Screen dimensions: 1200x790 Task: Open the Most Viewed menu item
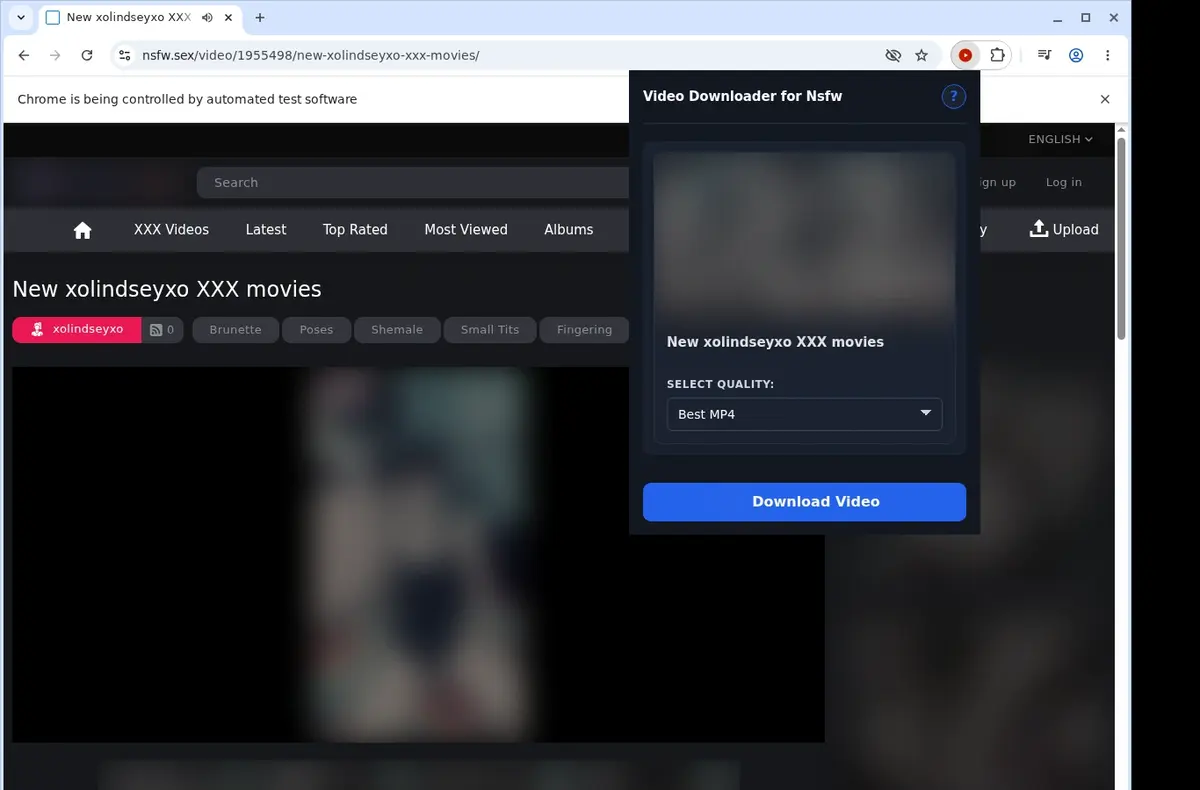pyautogui.click(x=466, y=230)
